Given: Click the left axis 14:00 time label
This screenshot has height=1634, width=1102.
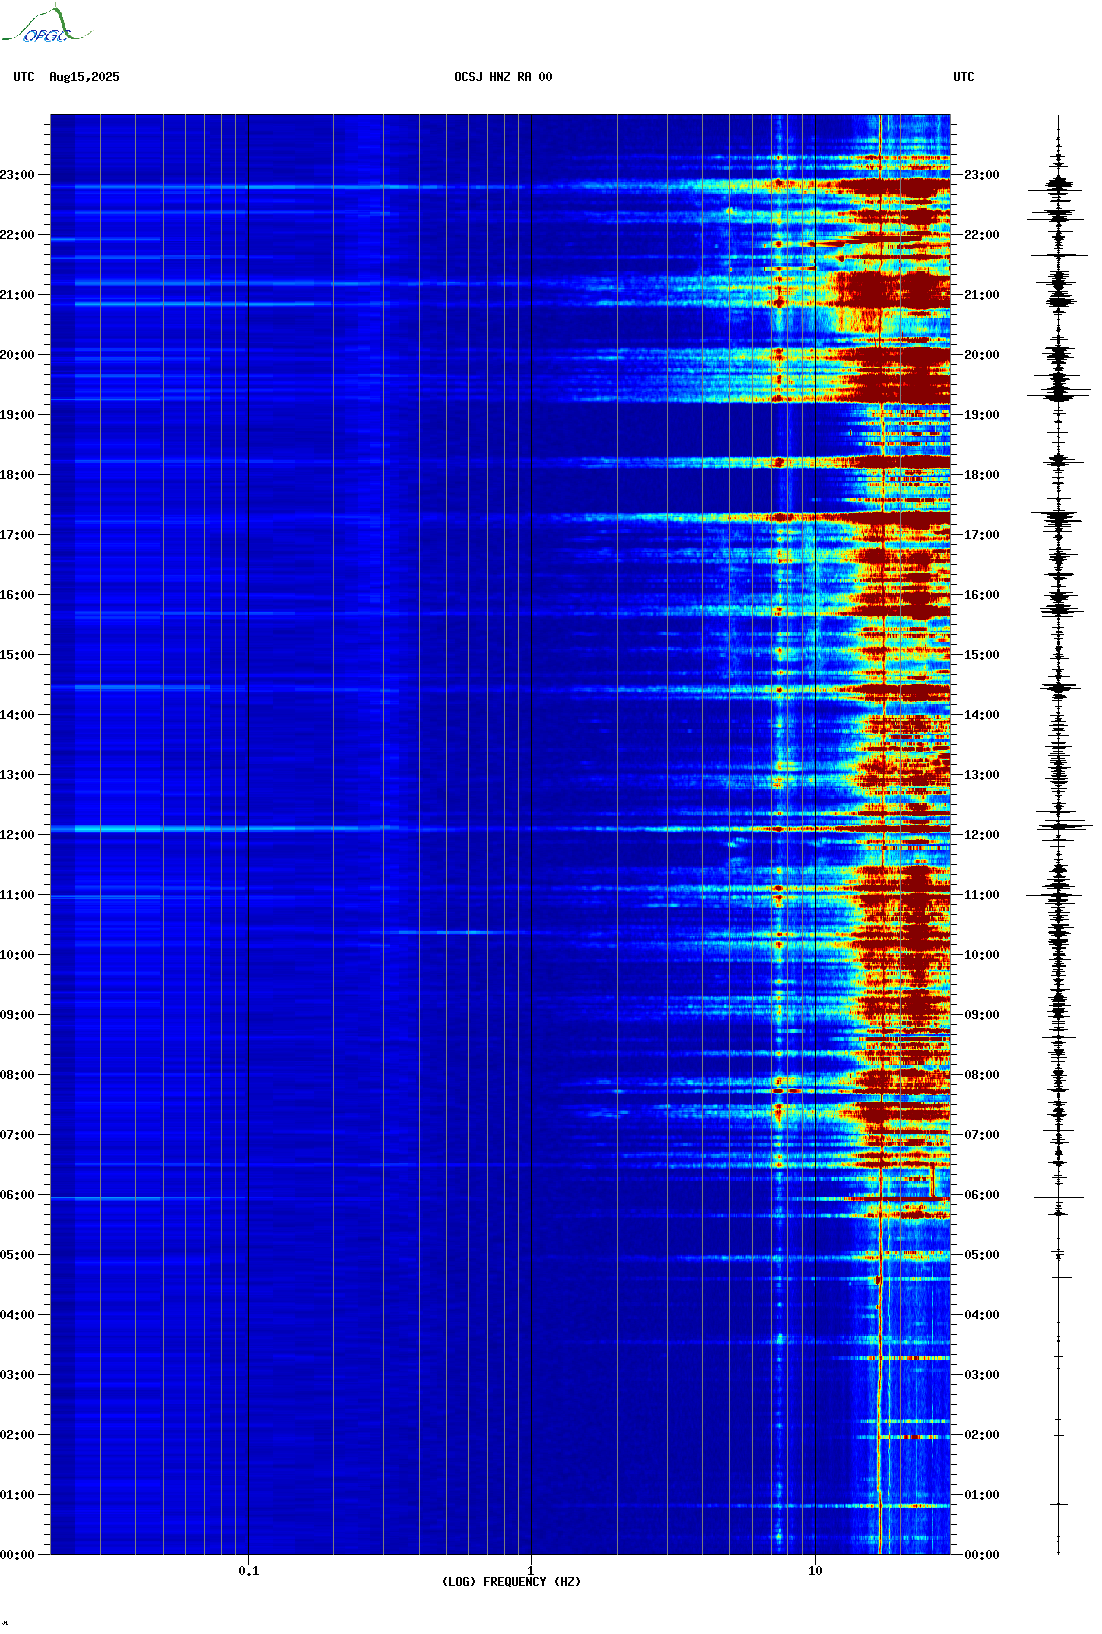Looking at the screenshot, I should point(17,715).
